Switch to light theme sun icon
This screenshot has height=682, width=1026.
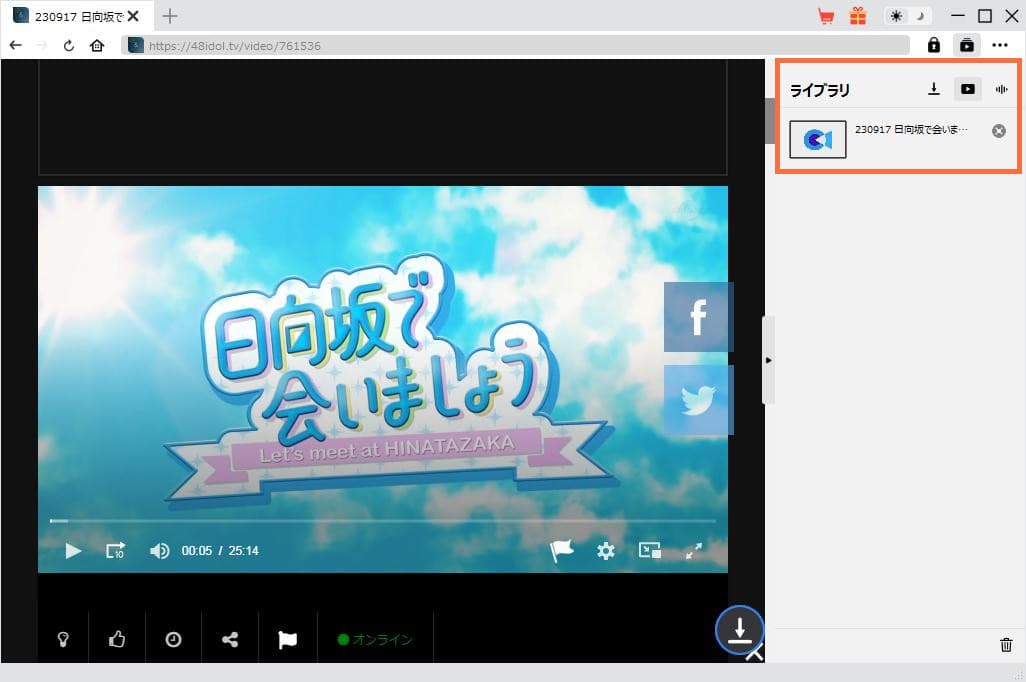pos(896,16)
